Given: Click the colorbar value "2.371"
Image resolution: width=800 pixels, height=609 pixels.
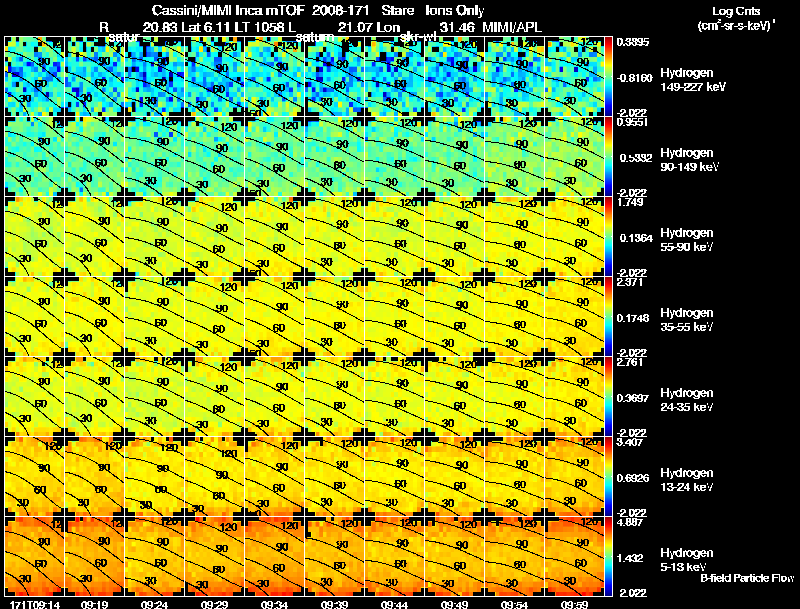Looking at the screenshot, I should click(x=630, y=282).
